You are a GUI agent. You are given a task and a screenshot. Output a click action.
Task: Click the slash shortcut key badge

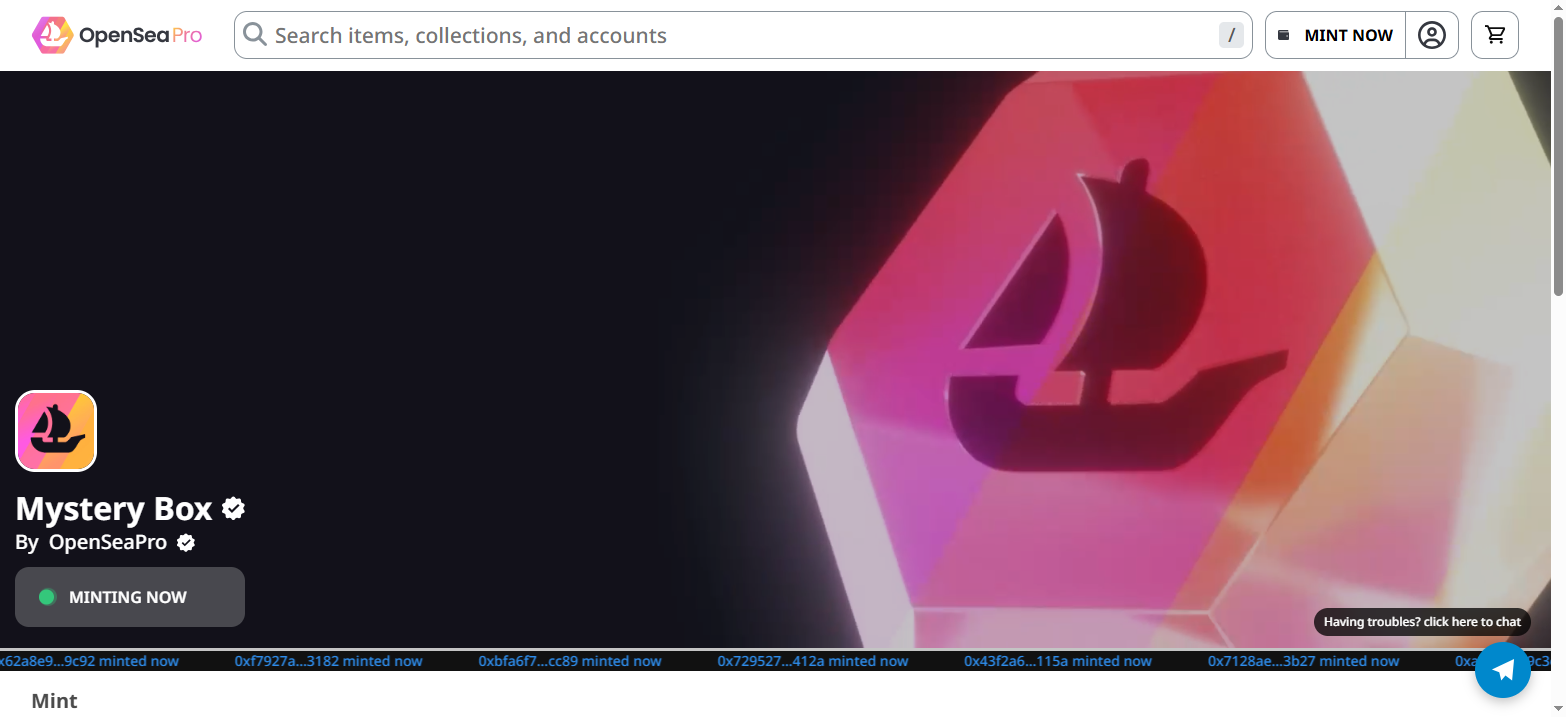click(x=1231, y=35)
